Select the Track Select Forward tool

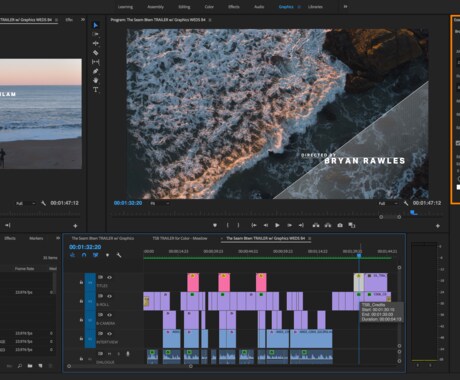pos(95,34)
